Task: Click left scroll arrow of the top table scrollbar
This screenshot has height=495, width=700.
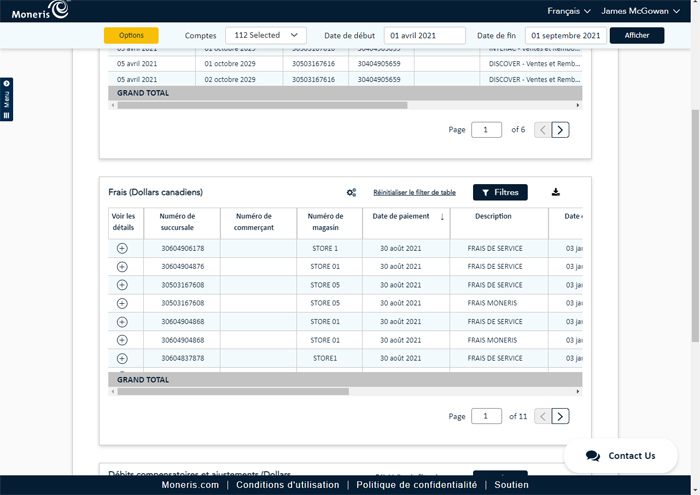Action: [x=113, y=105]
